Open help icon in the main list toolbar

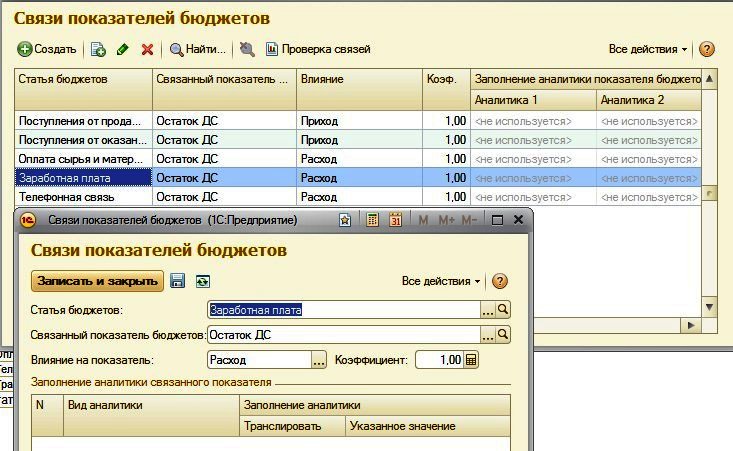pyautogui.click(x=707, y=49)
